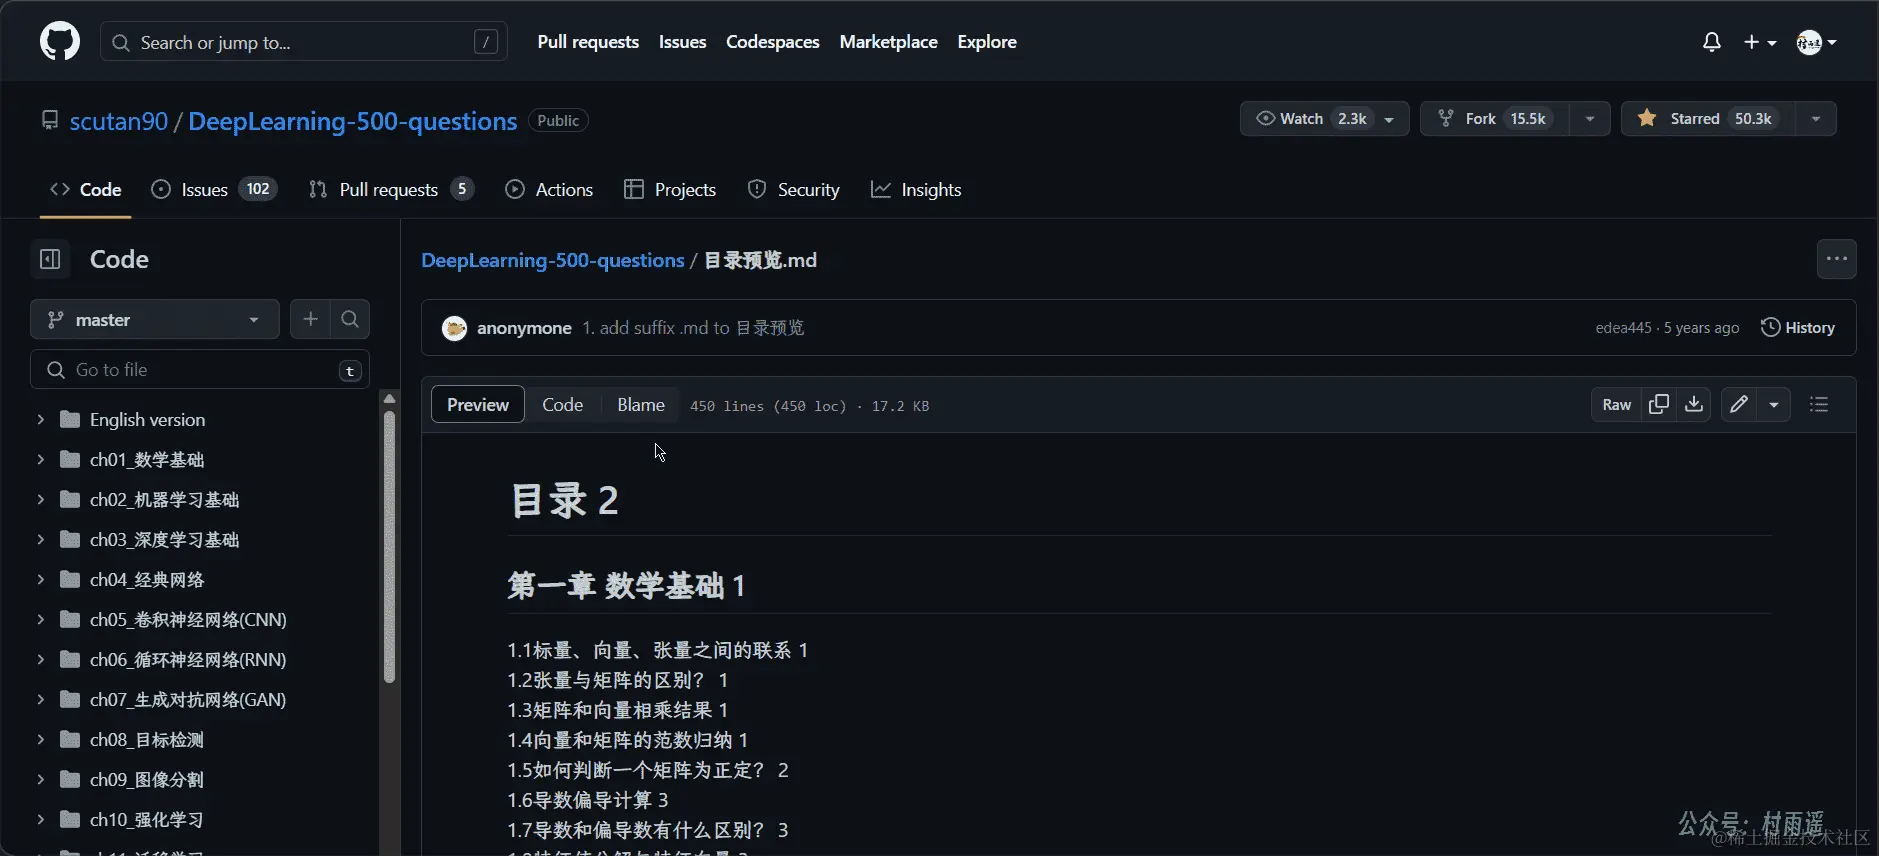
Task: Open the user avatar menu
Action: [x=1816, y=42]
